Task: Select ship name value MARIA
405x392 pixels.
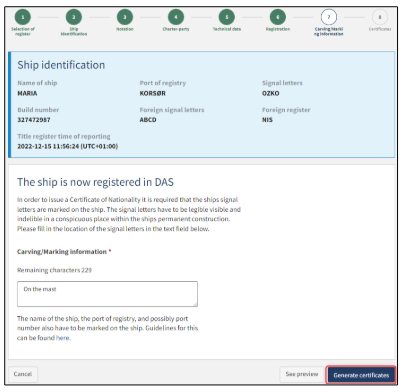Action: point(27,93)
